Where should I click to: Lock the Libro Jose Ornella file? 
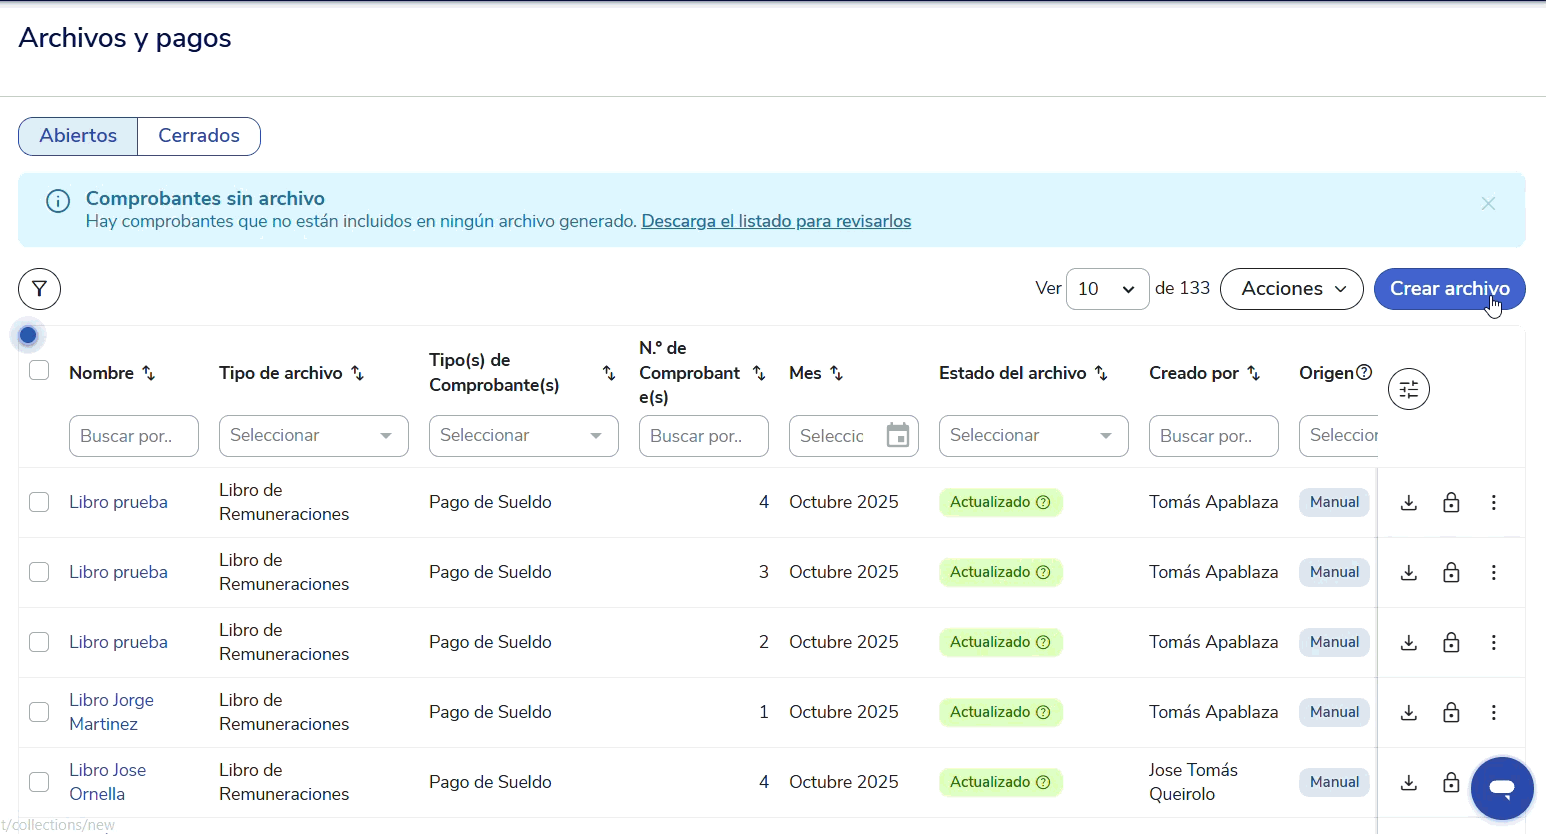[1451, 782]
